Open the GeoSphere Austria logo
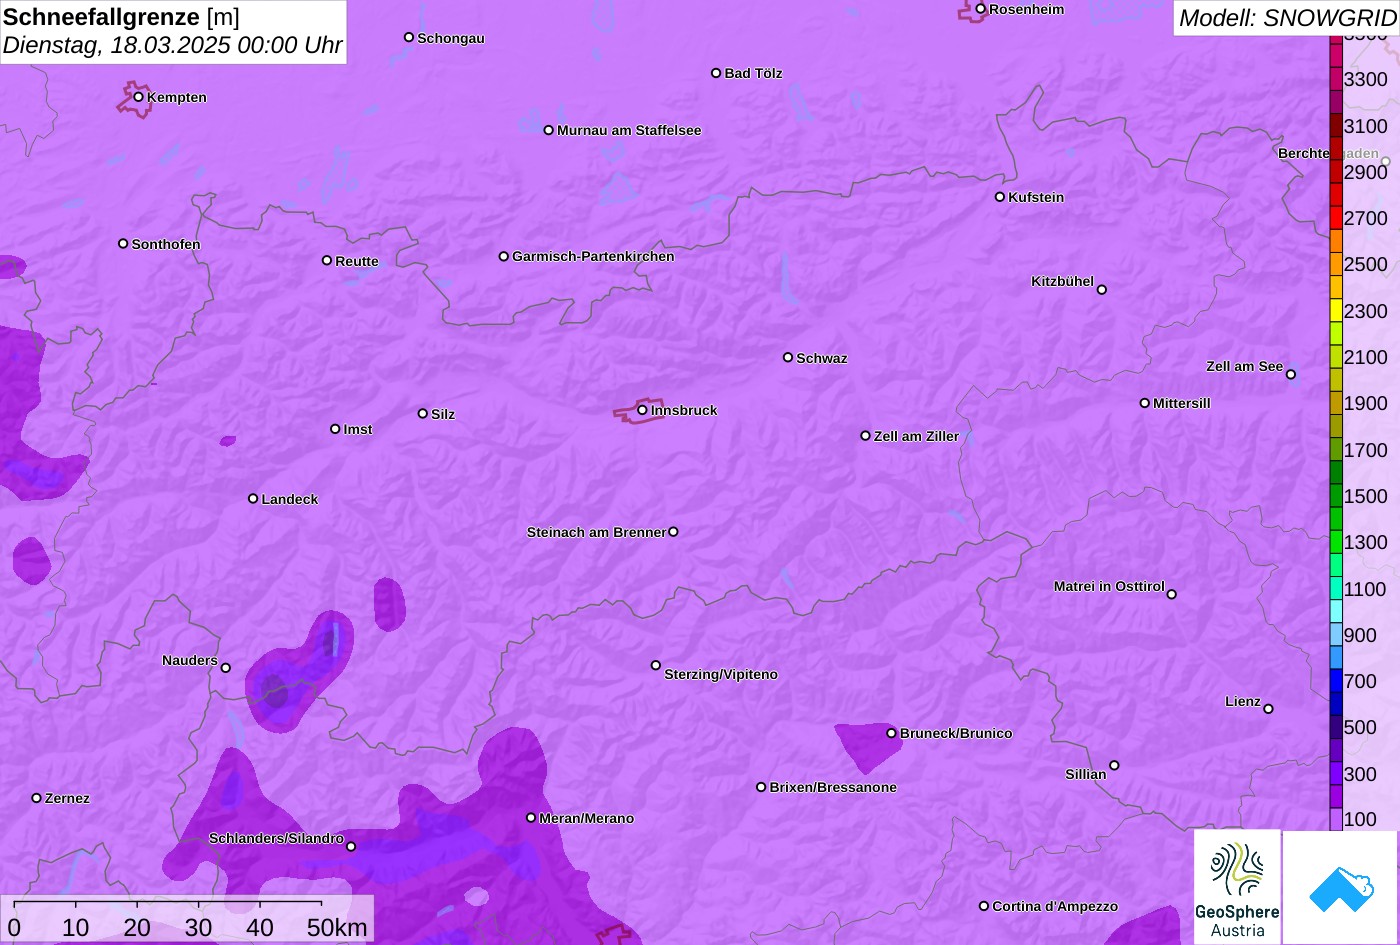This screenshot has width=1400, height=945. pos(1237,887)
